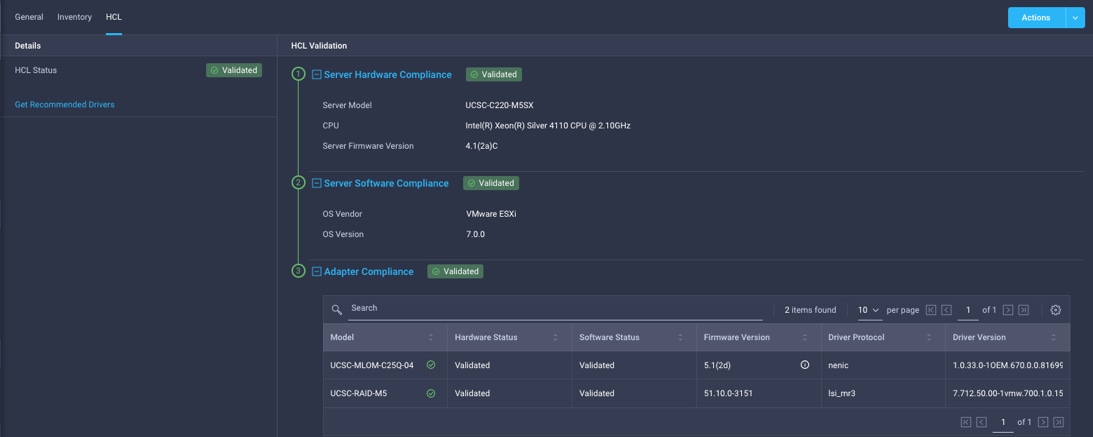
Task: Click step 2 circle in validation timeline
Action: [298, 183]
